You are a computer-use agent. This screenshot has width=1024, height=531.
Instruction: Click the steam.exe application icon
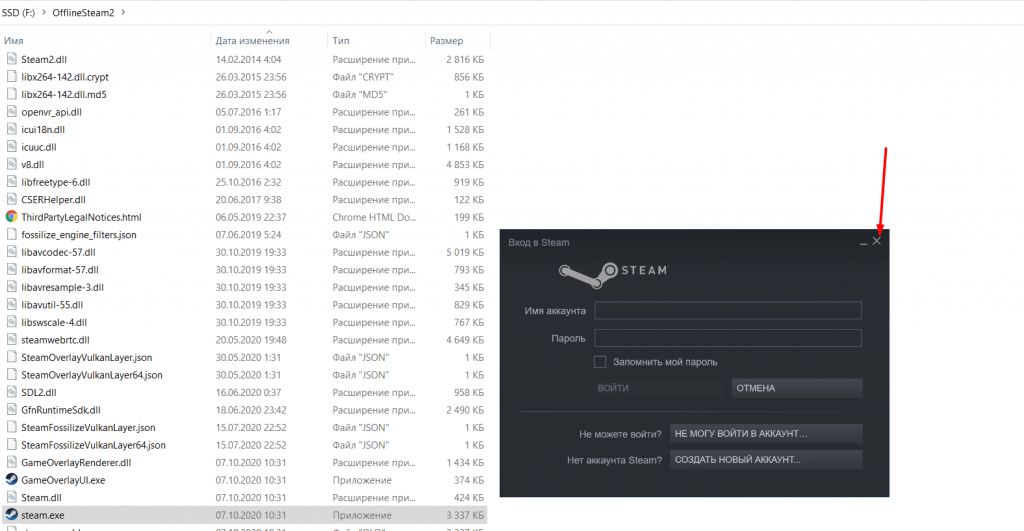point(11,515)
